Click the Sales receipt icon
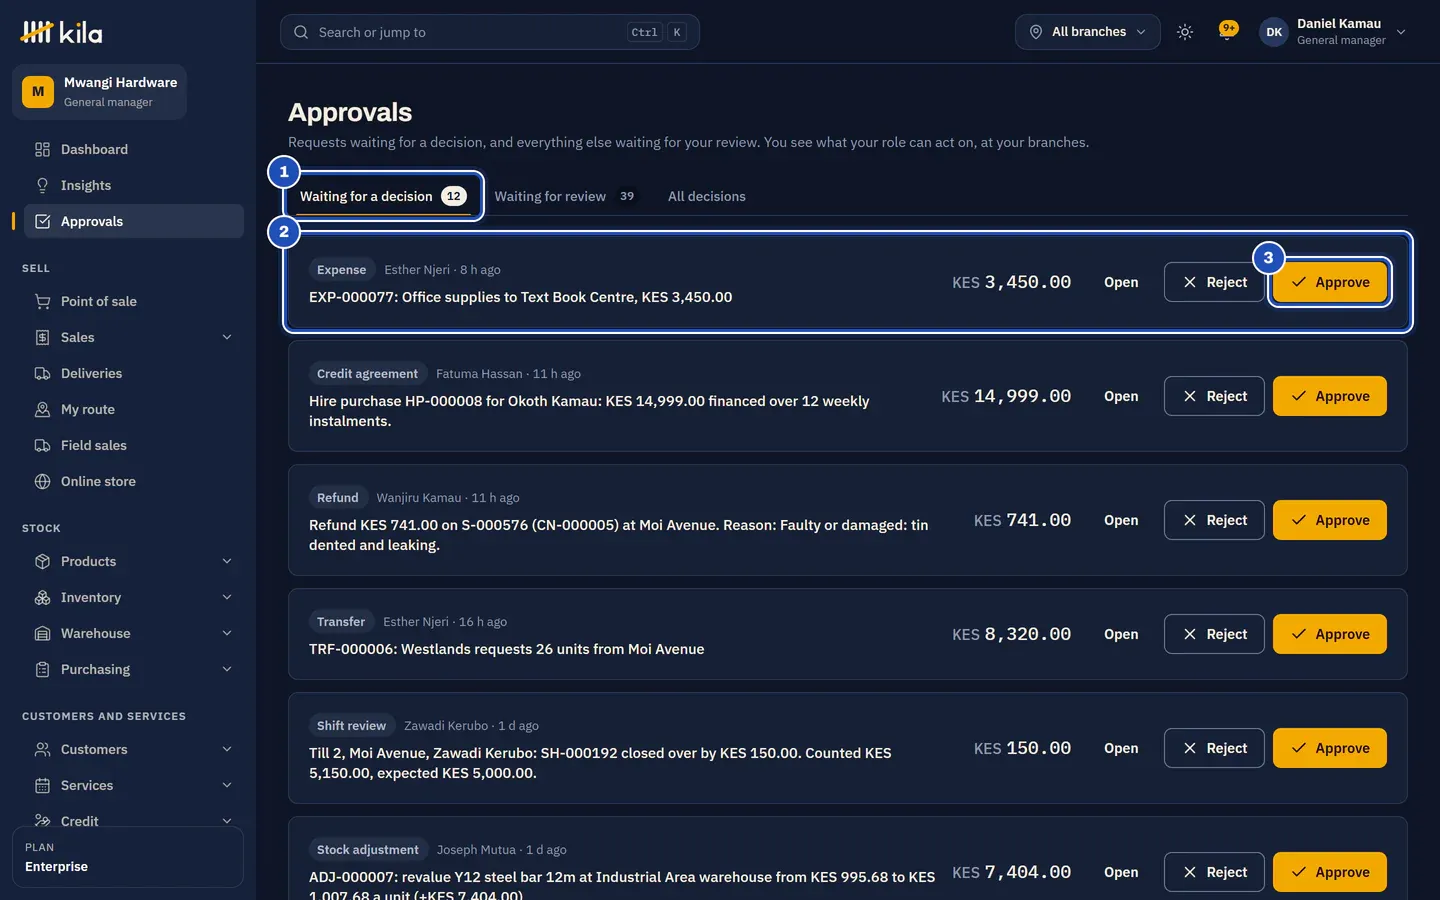Viewport: 1440px width, 900px height. click(42, 337)
